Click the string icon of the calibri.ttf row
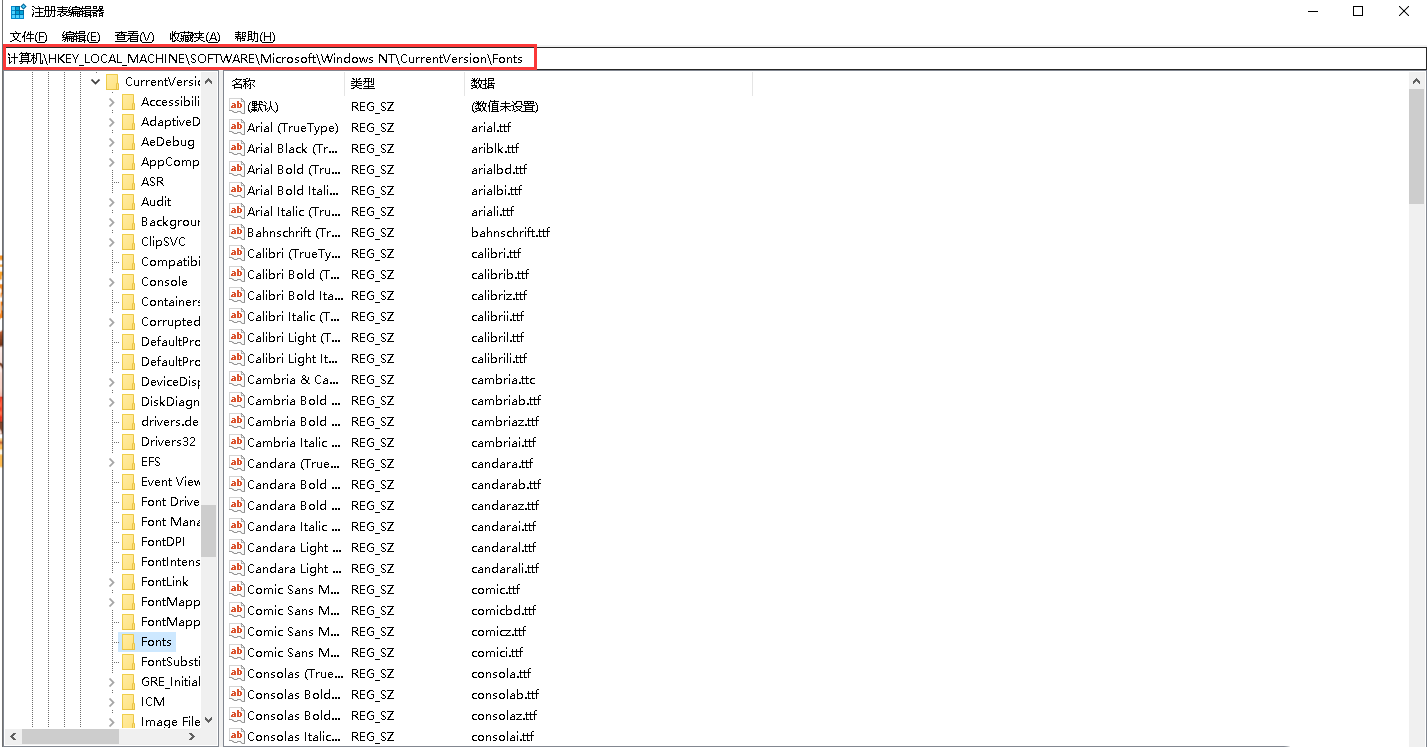The width and height of the screenshot is (1427, 747). click(x=237, y=253)
